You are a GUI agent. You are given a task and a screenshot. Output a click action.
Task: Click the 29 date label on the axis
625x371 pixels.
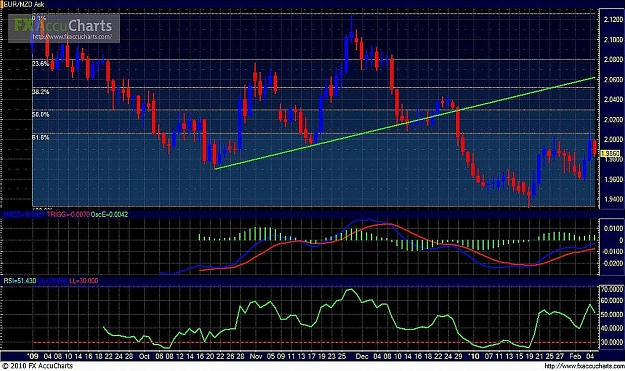[x=458, y=356]
